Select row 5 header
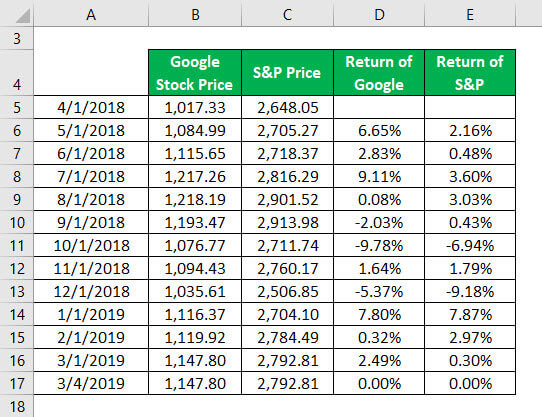The height and width of the screenshot is (417, 542). (x=17, y=107)
